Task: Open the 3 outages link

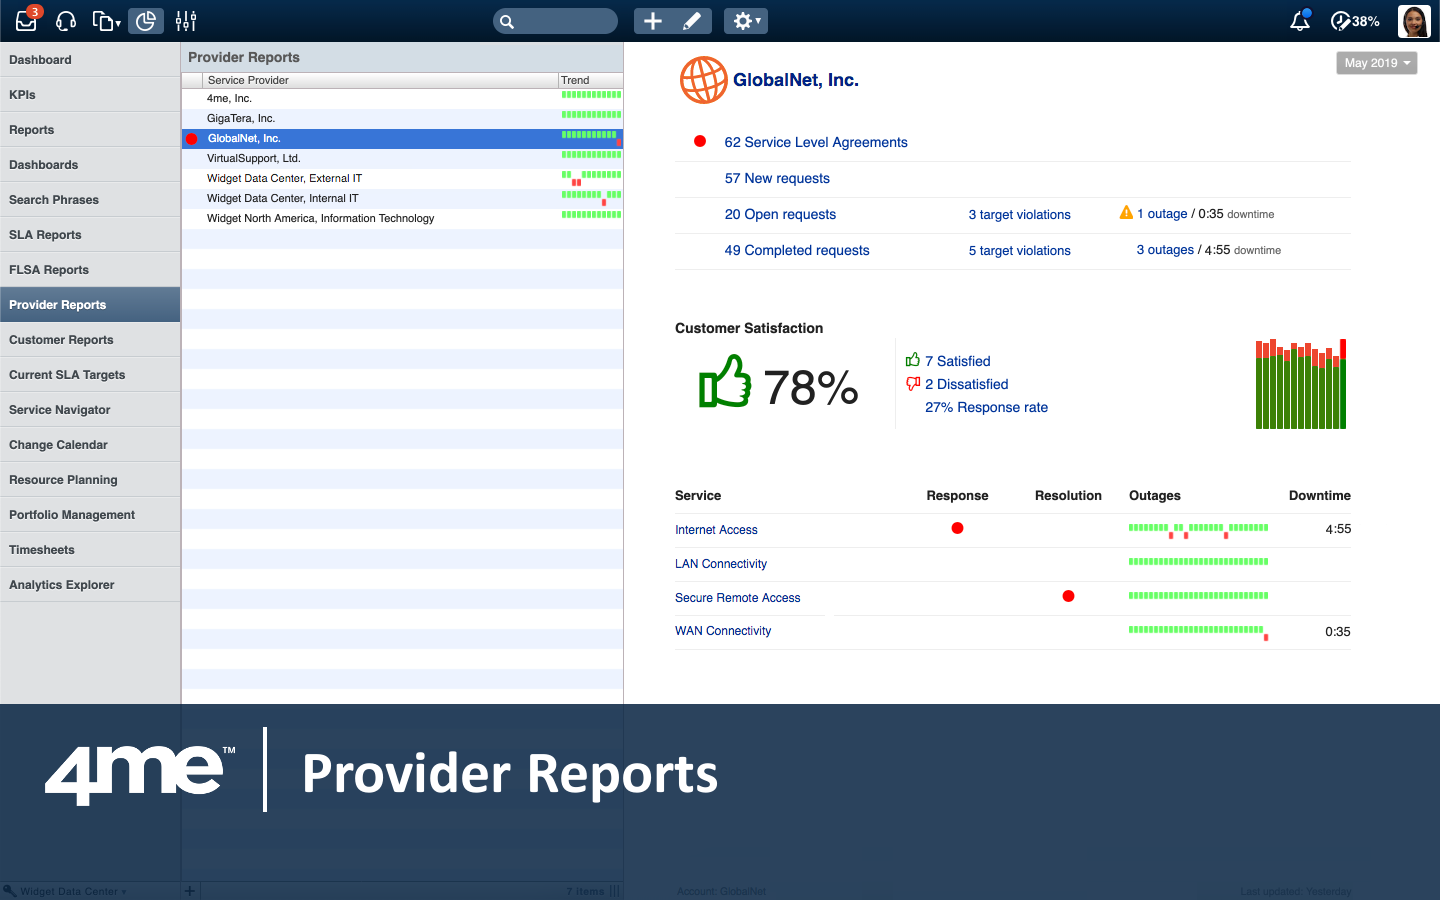Action: pos(1165,250)
